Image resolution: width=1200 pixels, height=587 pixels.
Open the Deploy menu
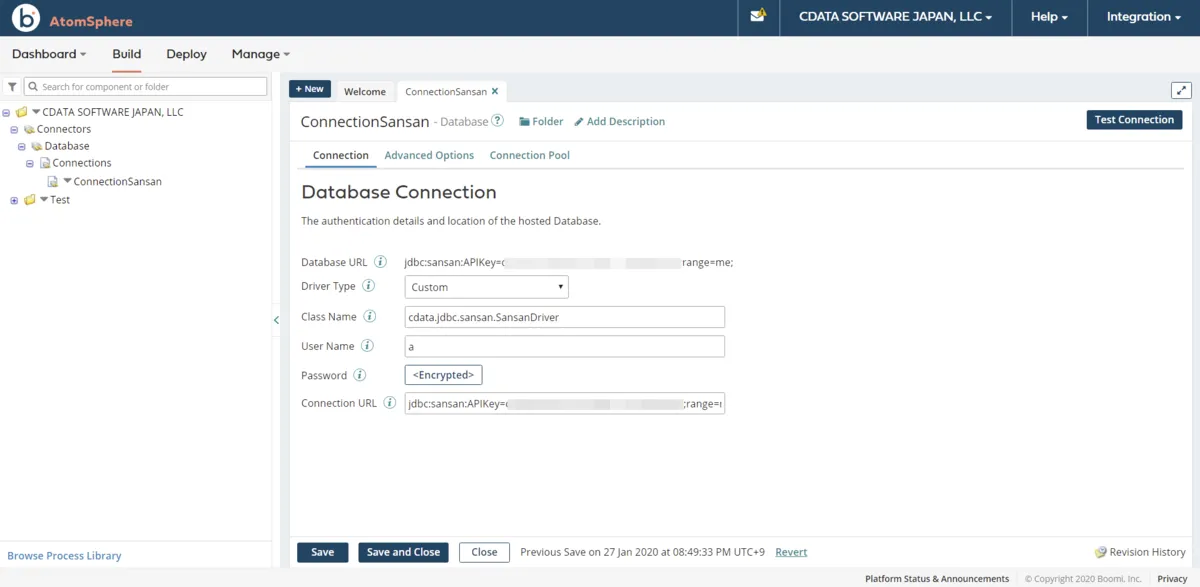click(x=186, y=54)
